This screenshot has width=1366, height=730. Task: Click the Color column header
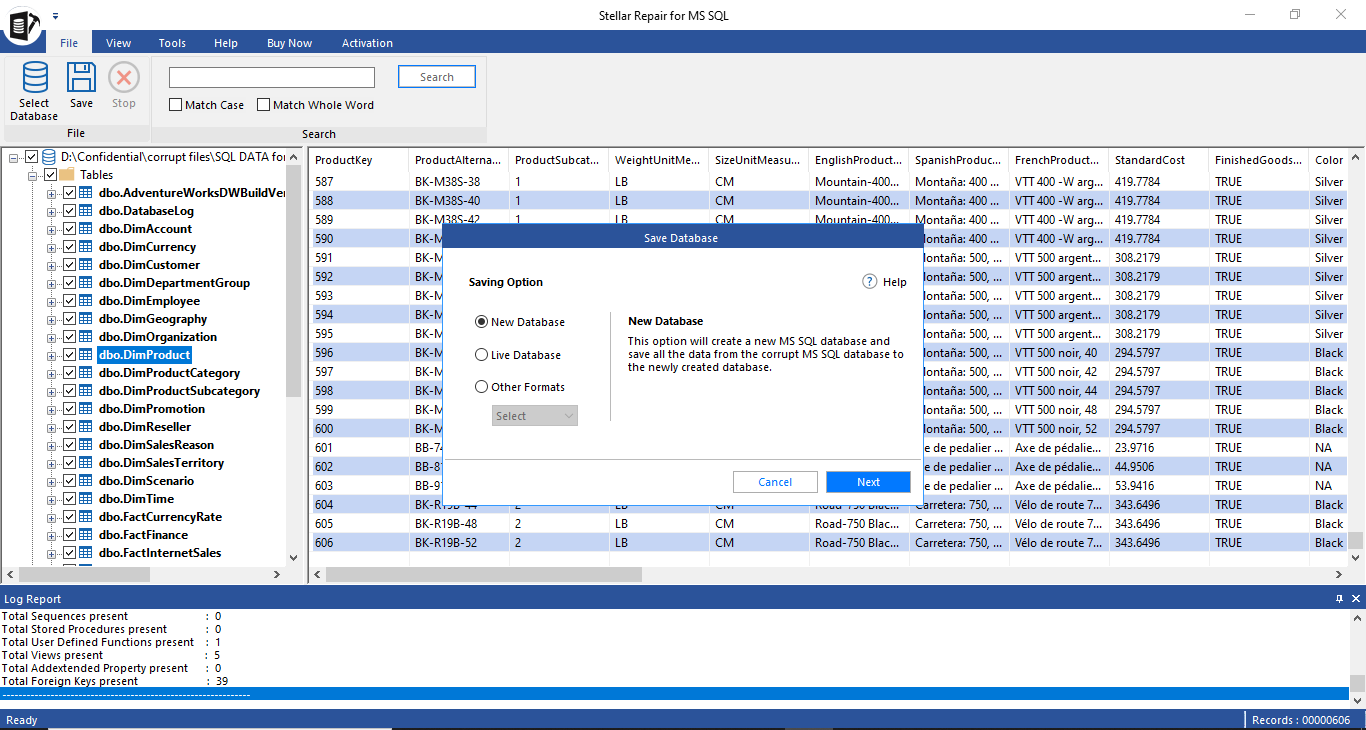1329,160
